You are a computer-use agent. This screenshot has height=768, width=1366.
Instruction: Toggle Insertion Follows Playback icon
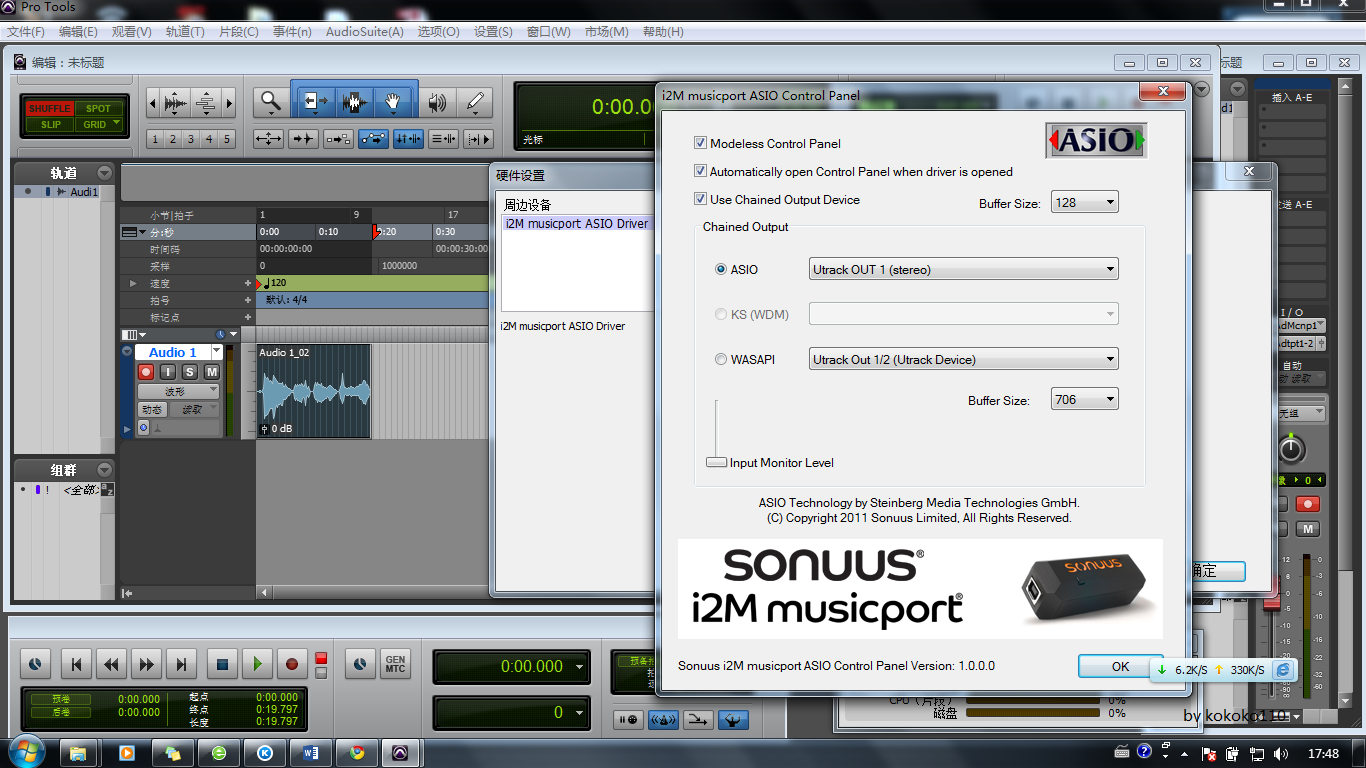[x=478, y=139]
